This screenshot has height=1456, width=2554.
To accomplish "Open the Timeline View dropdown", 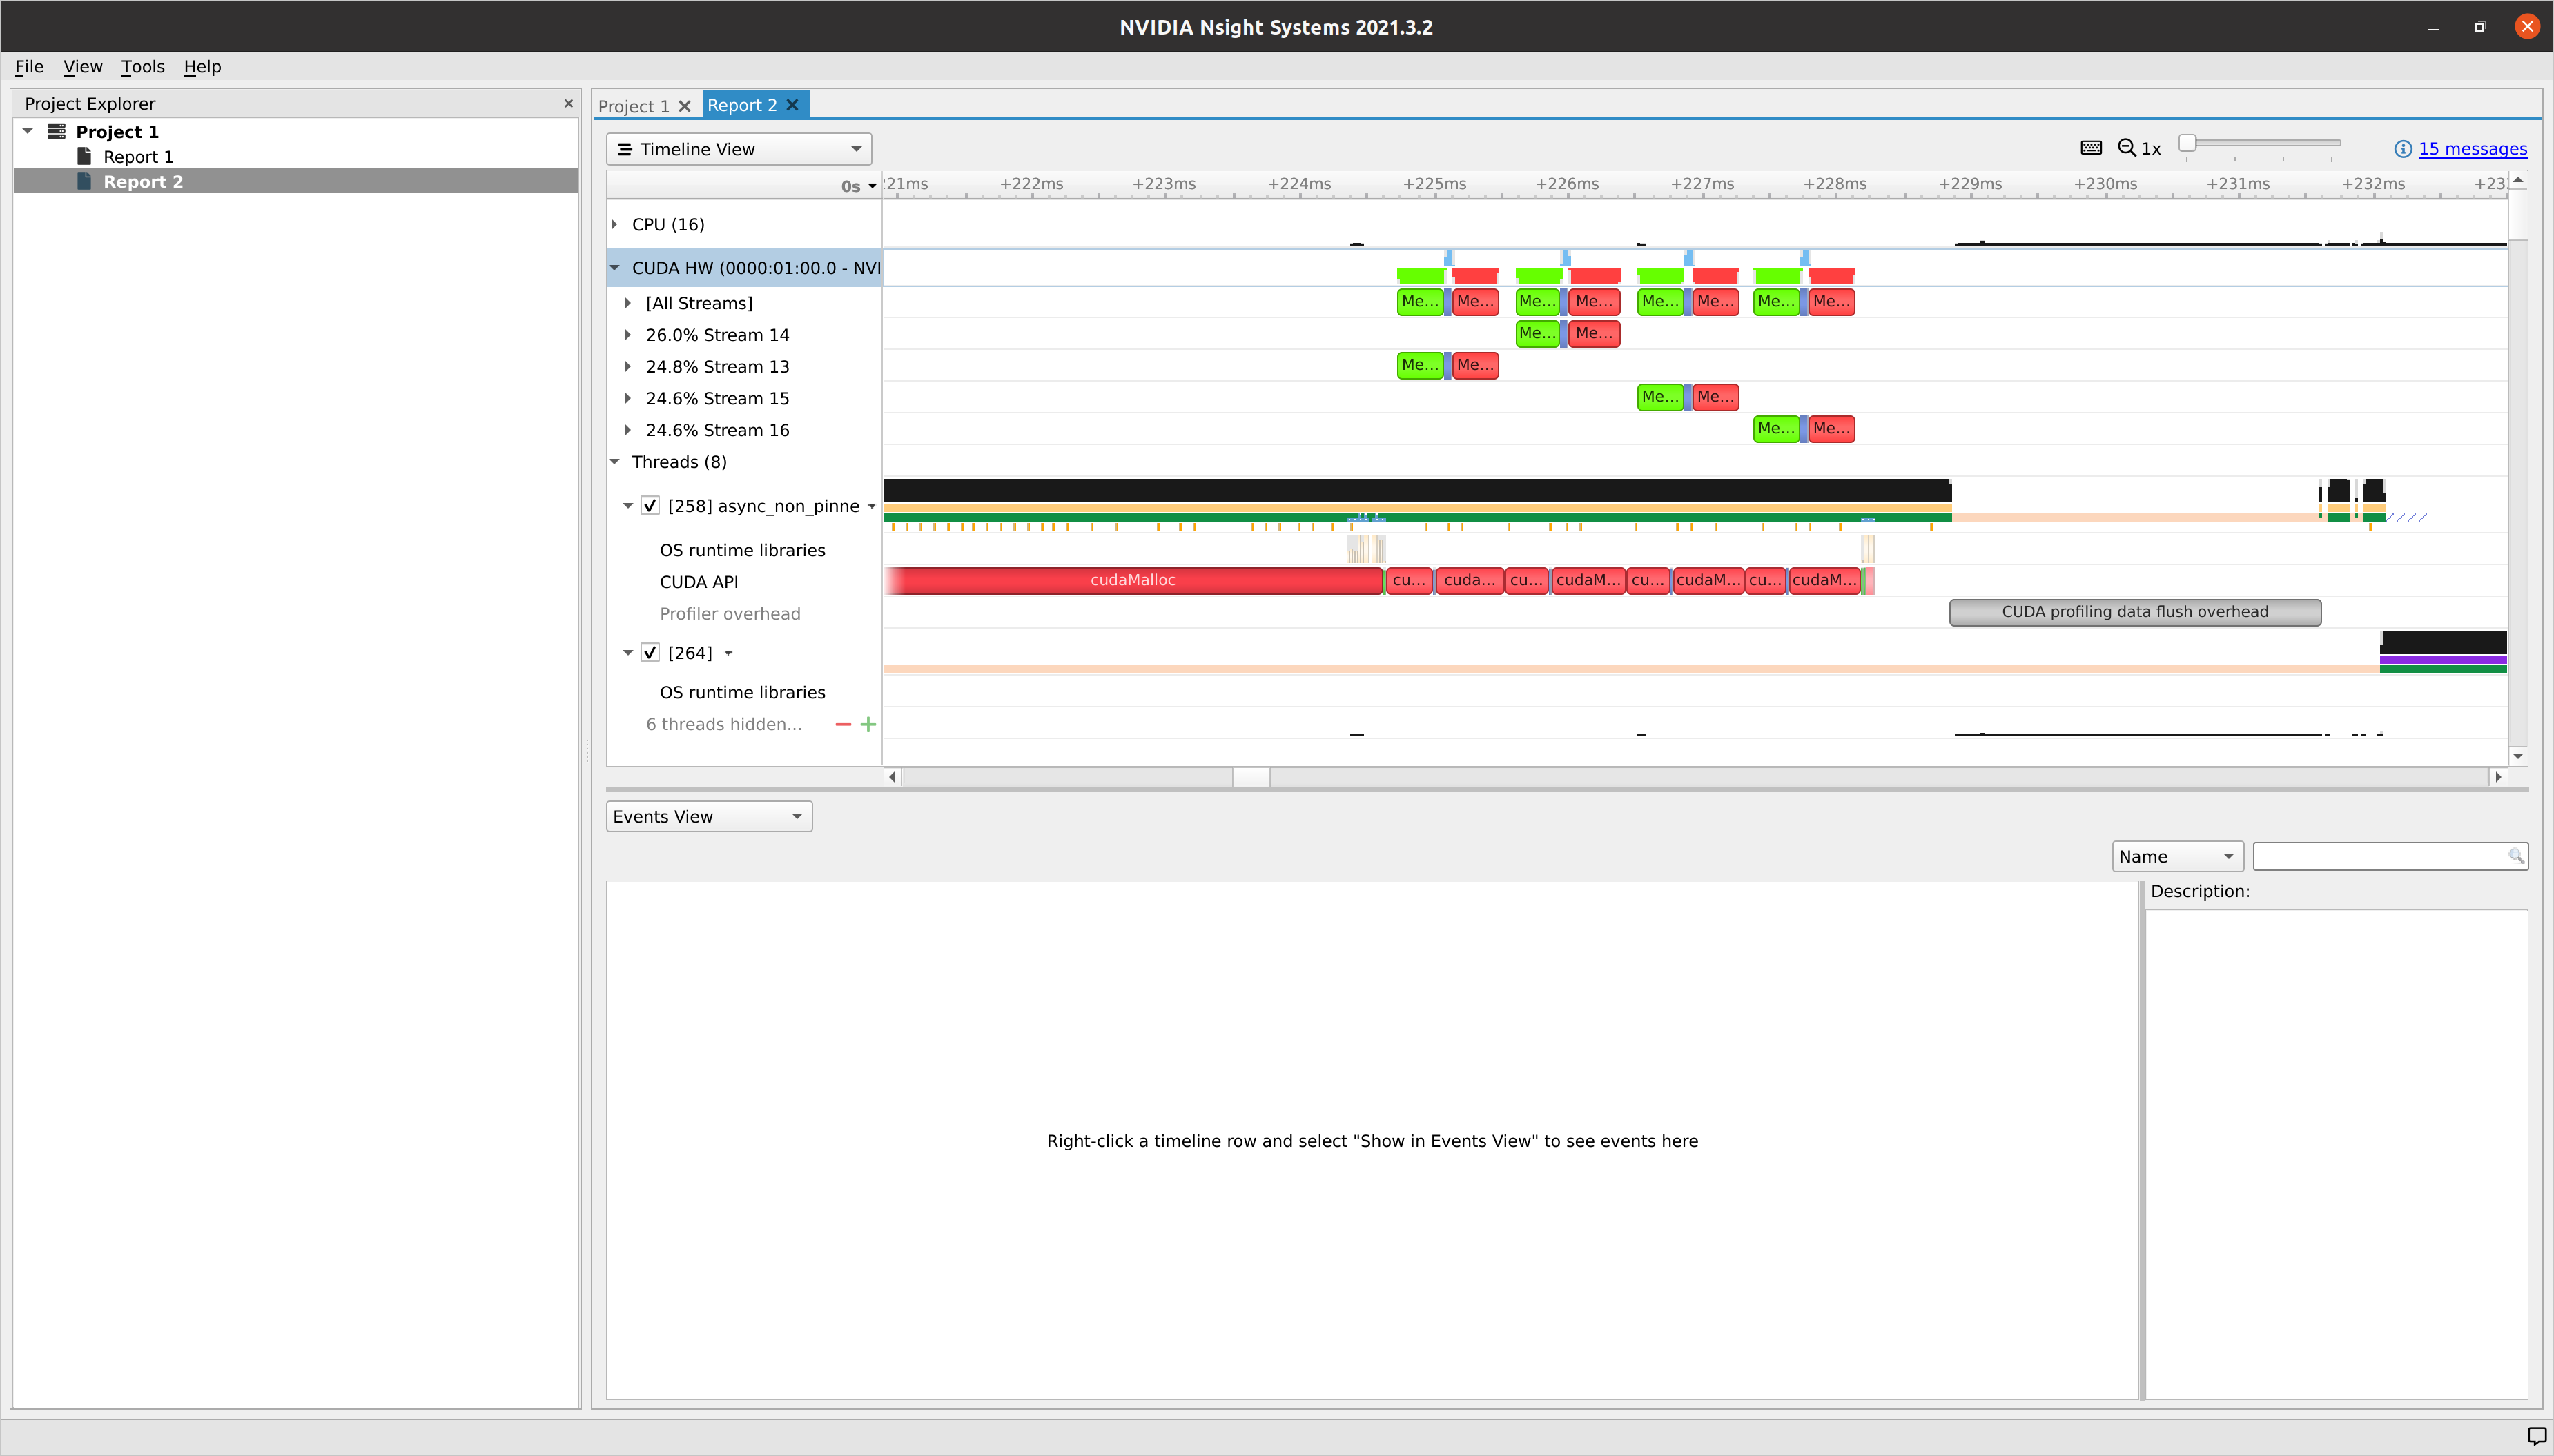I will [x=739, y=149].
